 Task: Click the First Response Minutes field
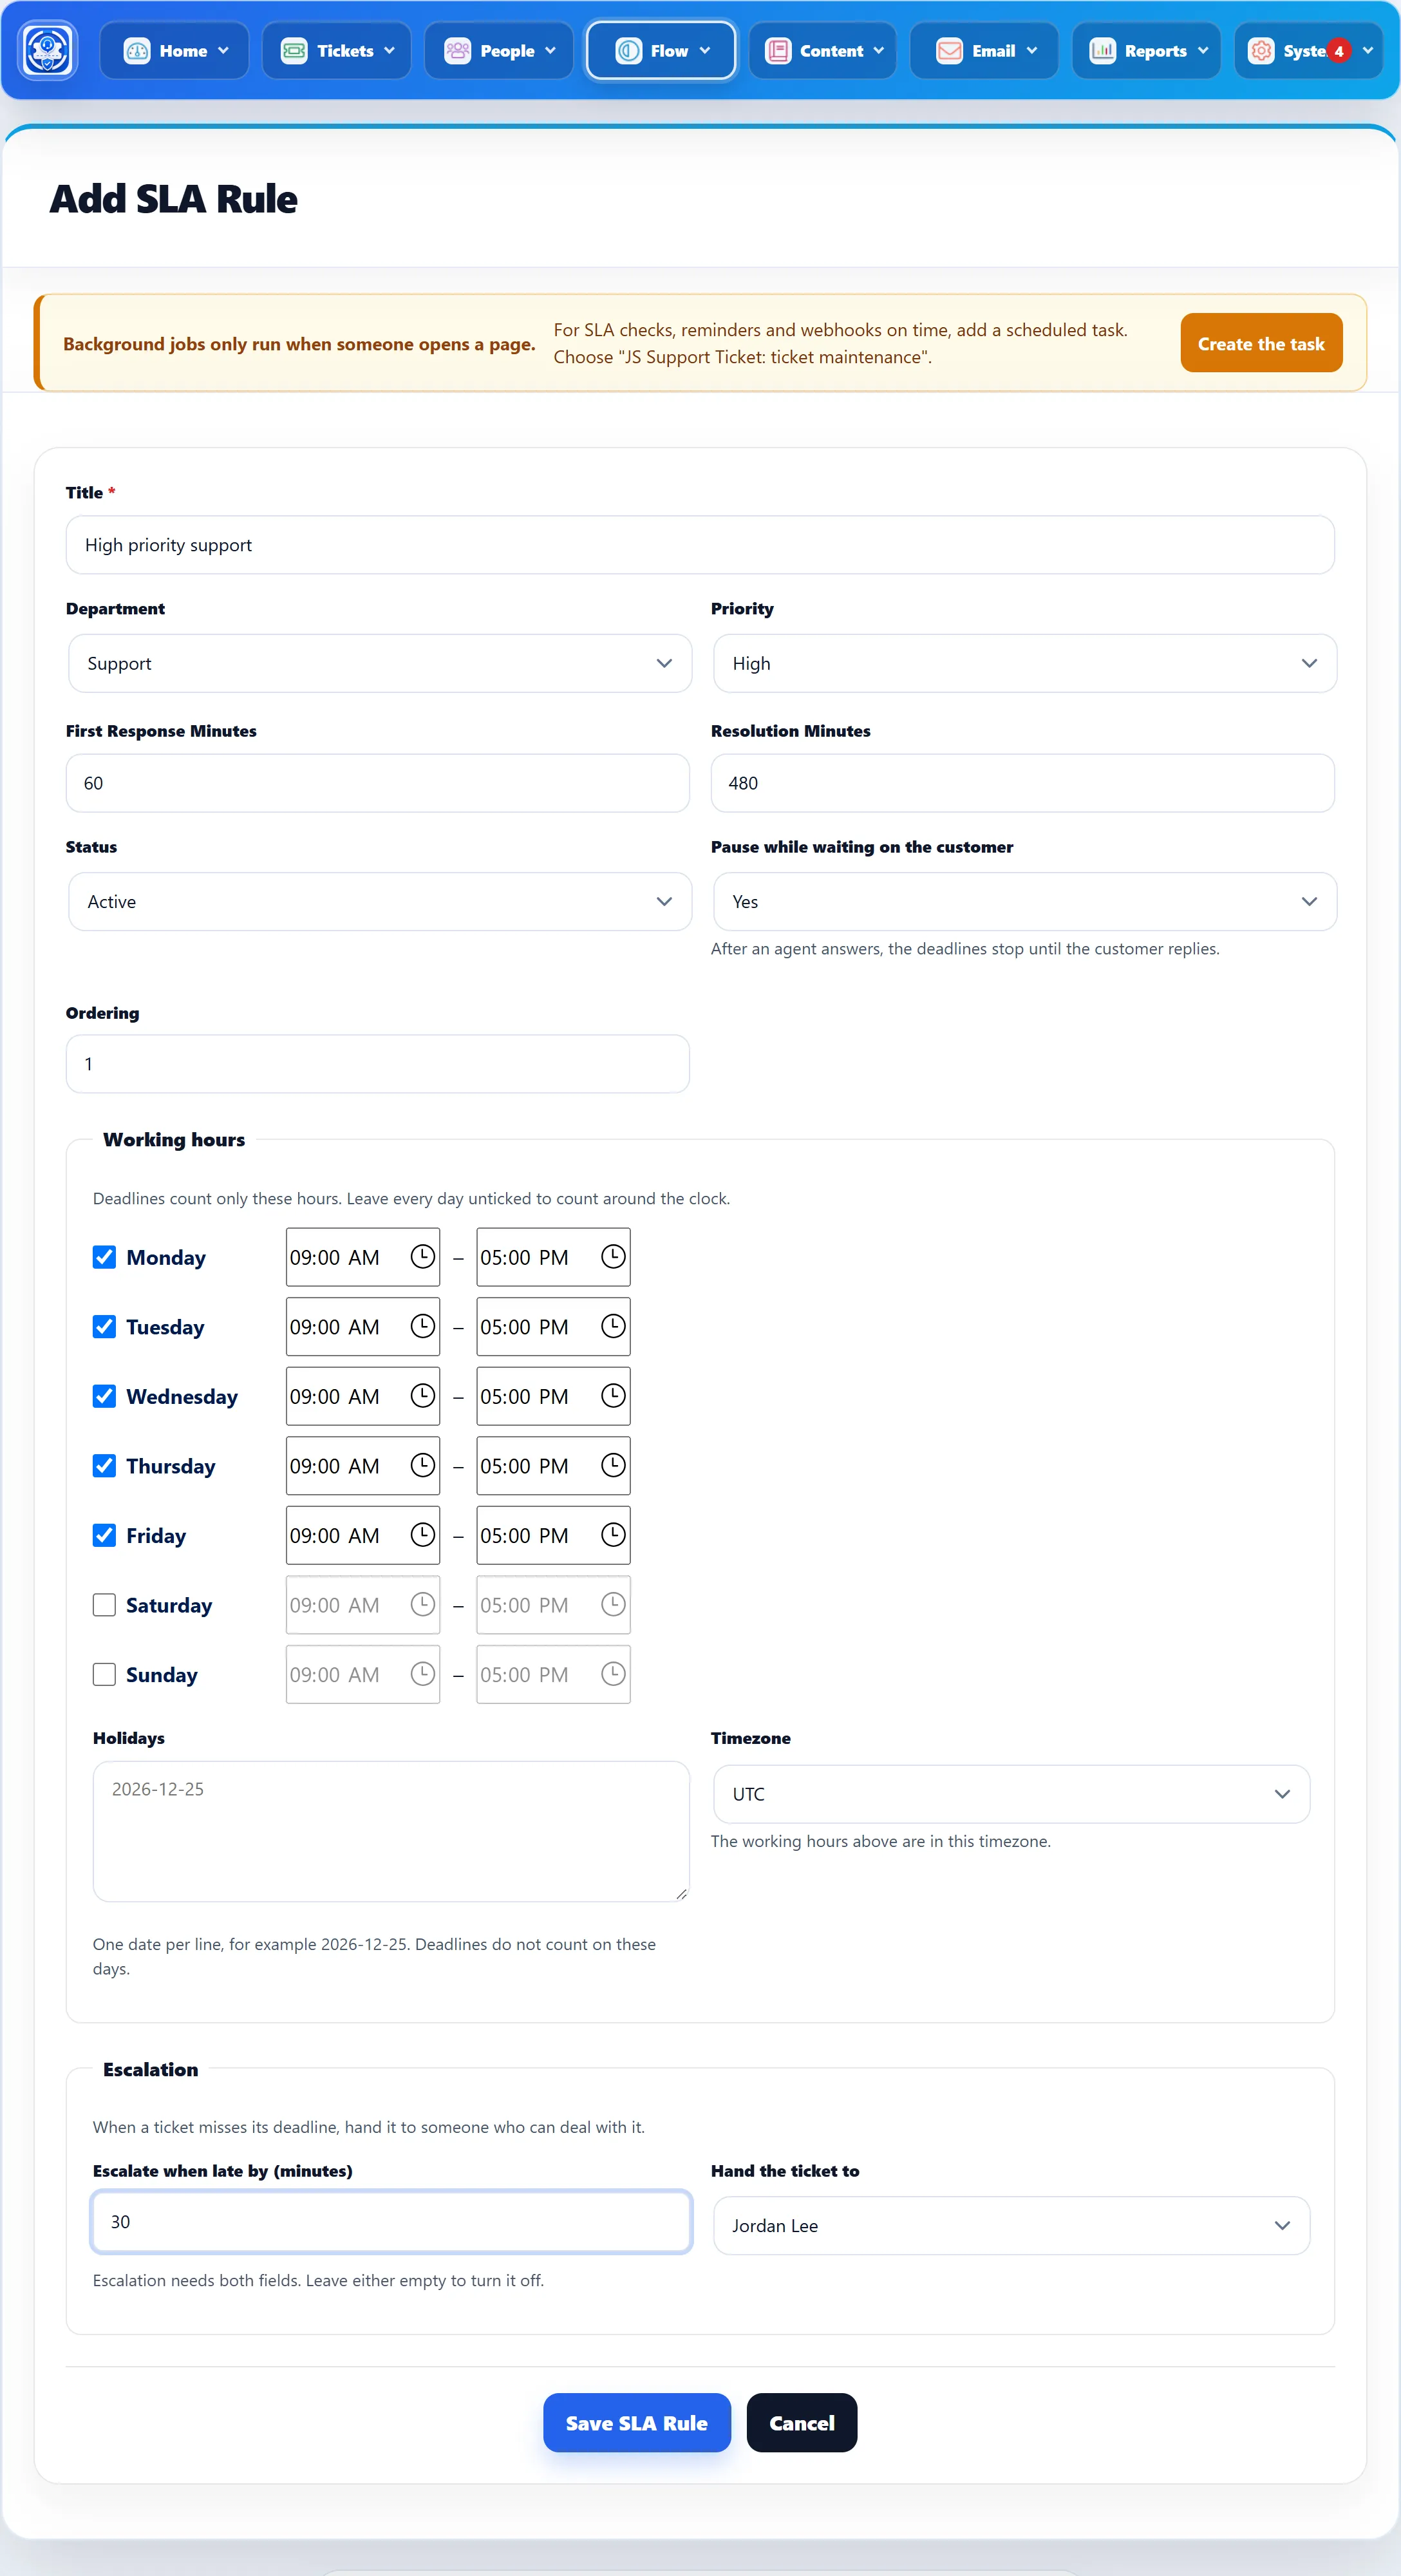click(x=378, y=783)
